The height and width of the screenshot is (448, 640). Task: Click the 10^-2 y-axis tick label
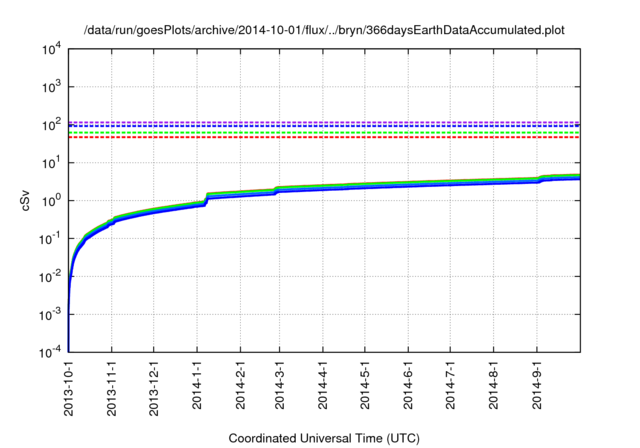tap(50, 276)
